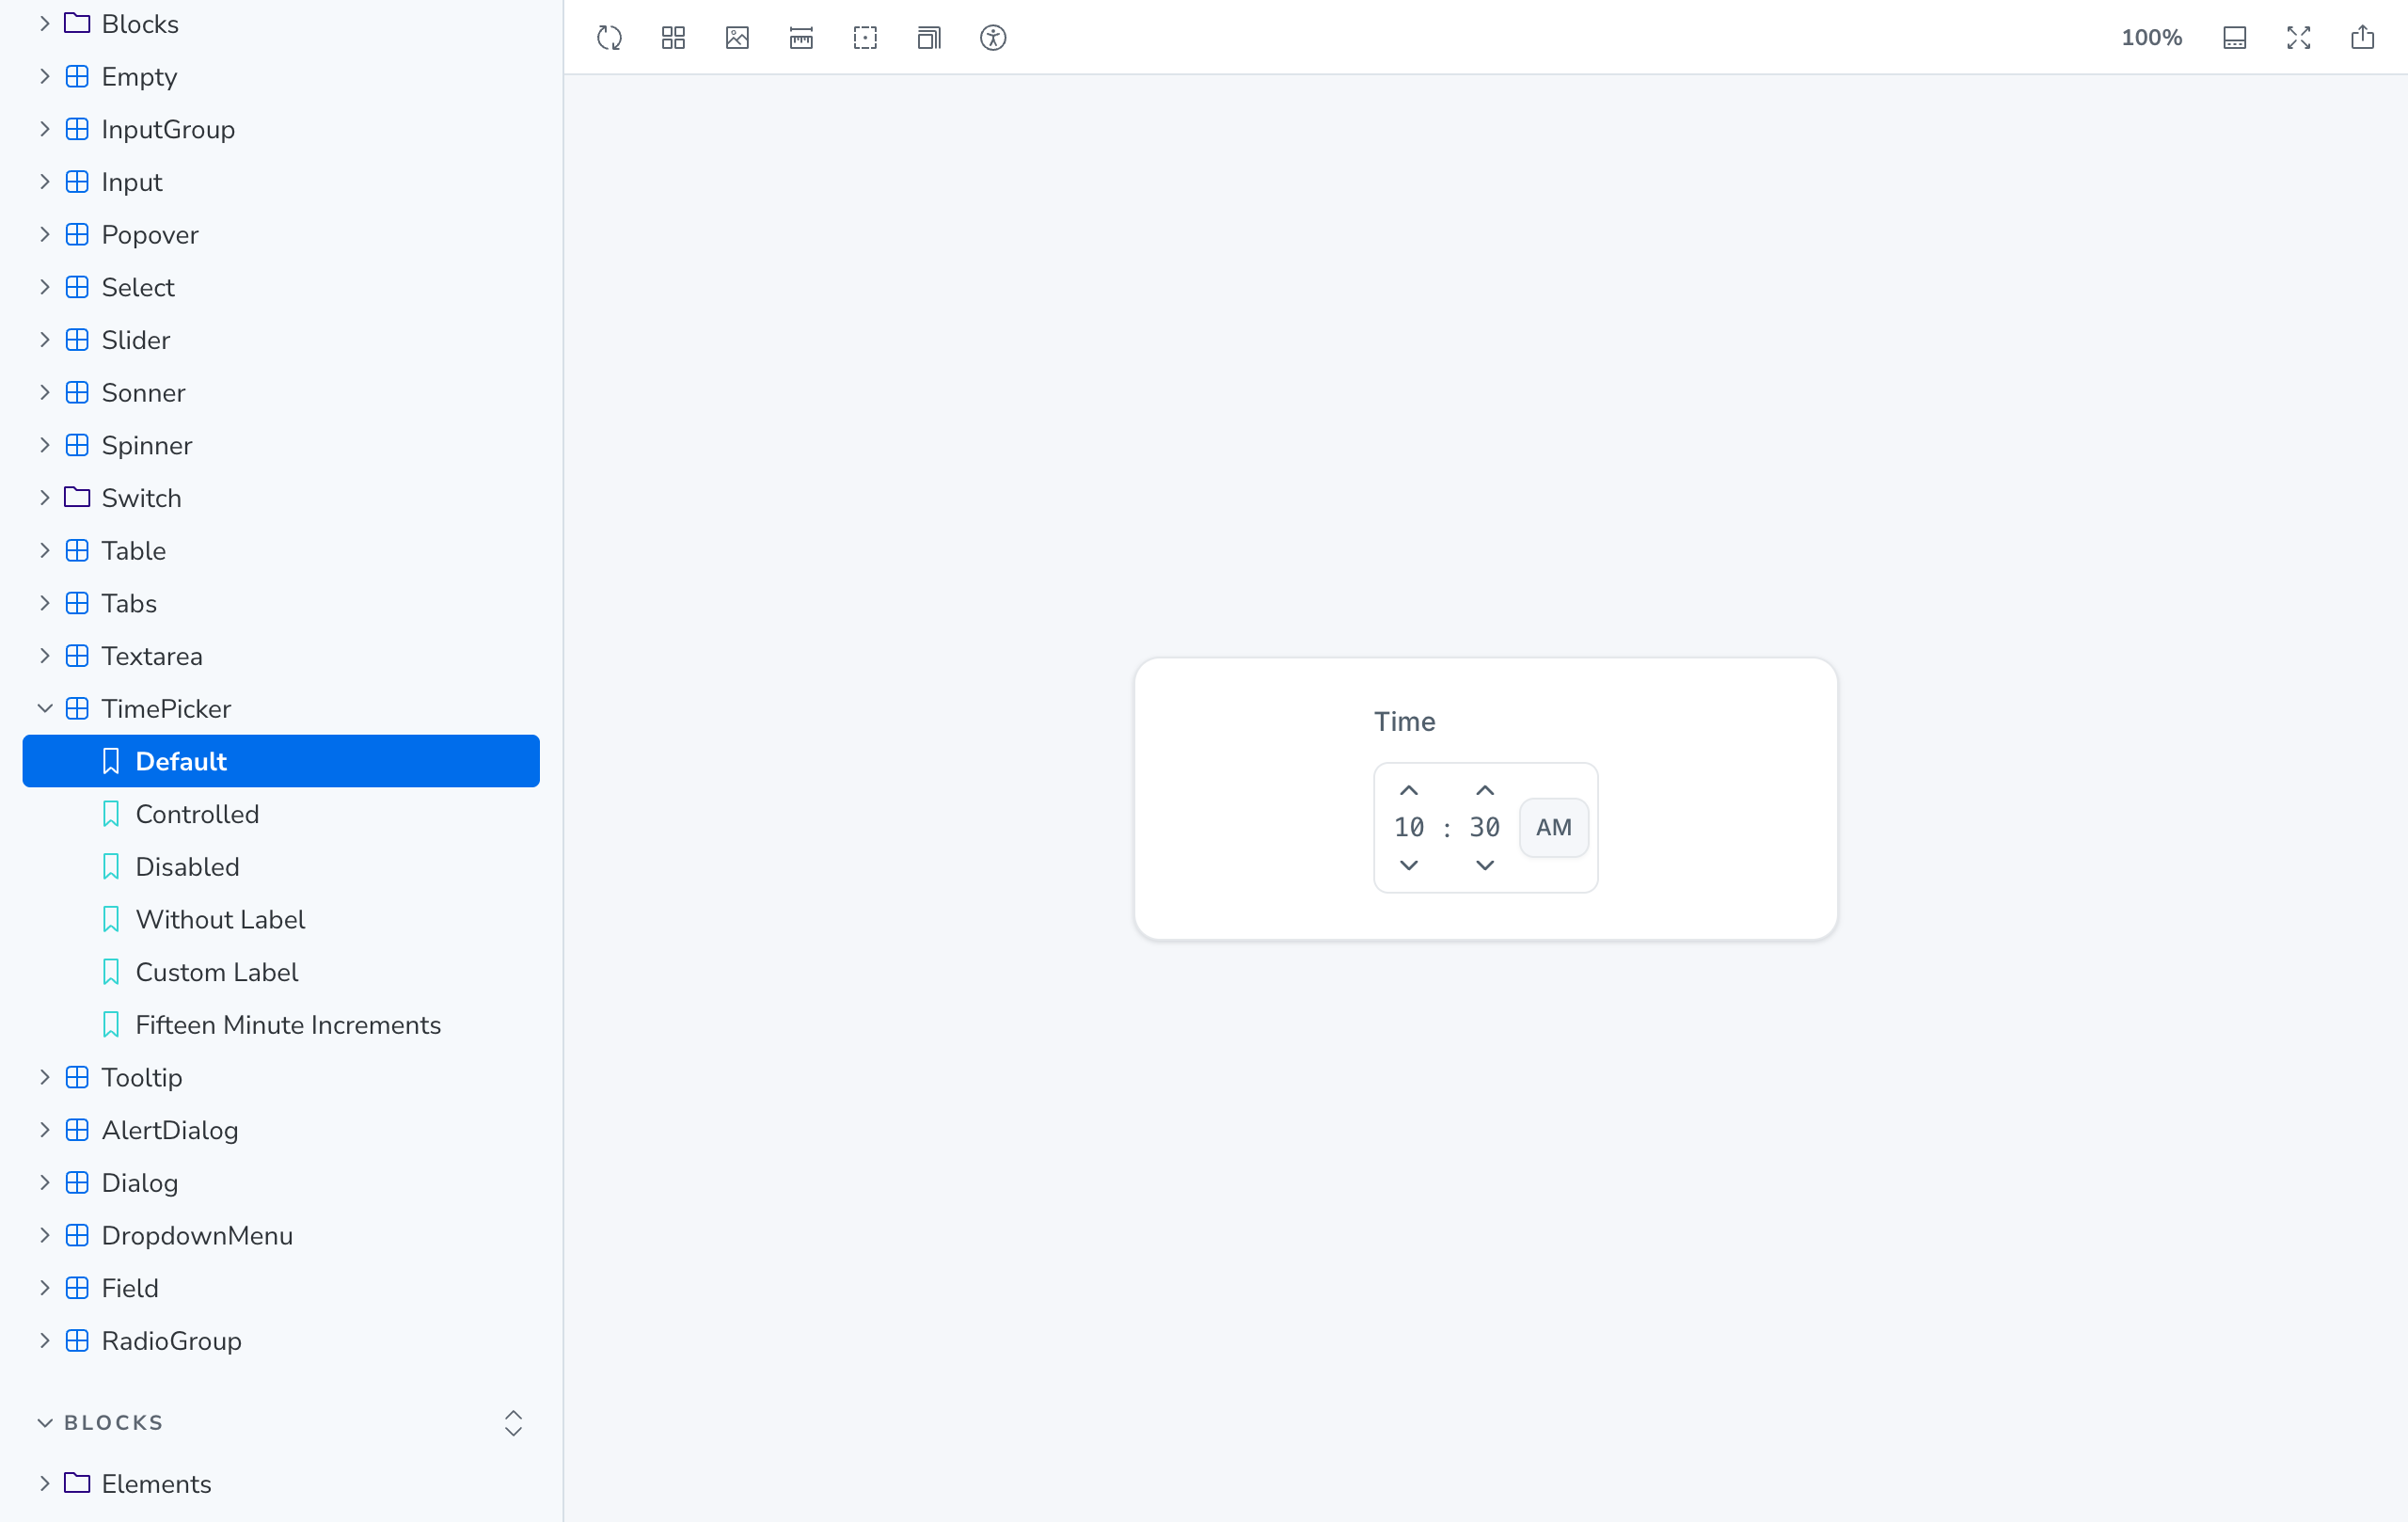Screen dimensions: 2408x1522
Task: Toggle the grid overlay
Action: (672, 37)
